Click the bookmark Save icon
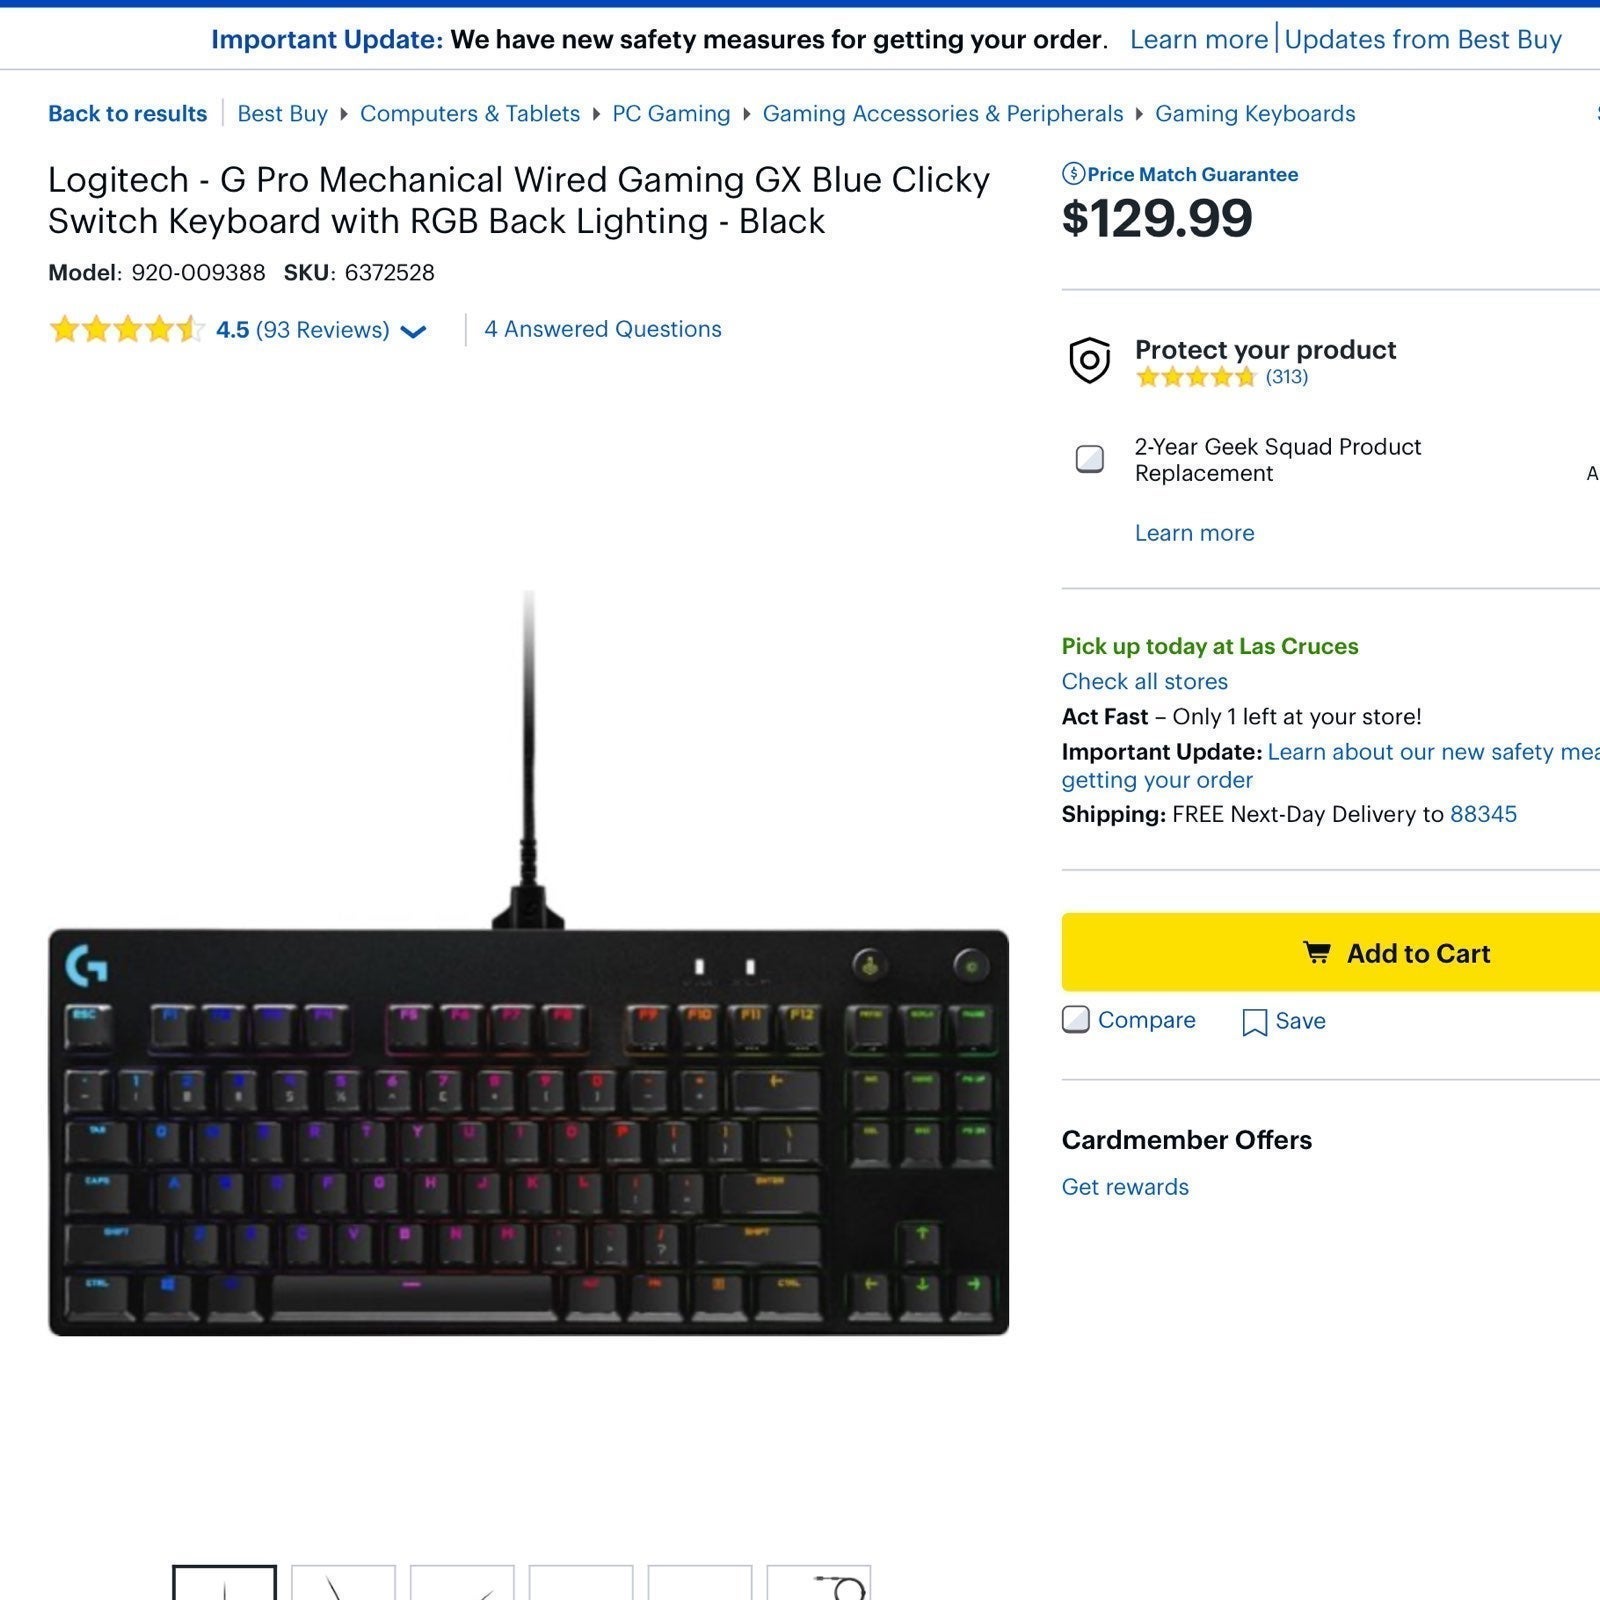 point(1254,1022)
